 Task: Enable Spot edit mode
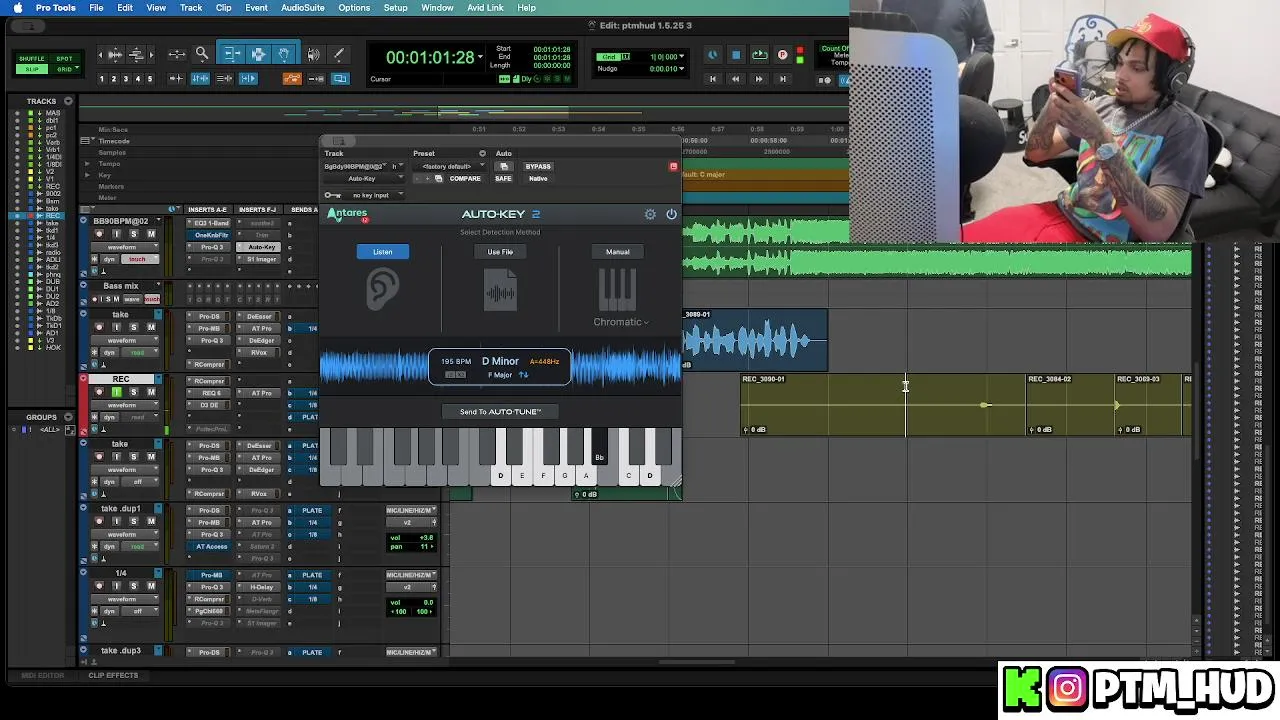click(63, 59)
